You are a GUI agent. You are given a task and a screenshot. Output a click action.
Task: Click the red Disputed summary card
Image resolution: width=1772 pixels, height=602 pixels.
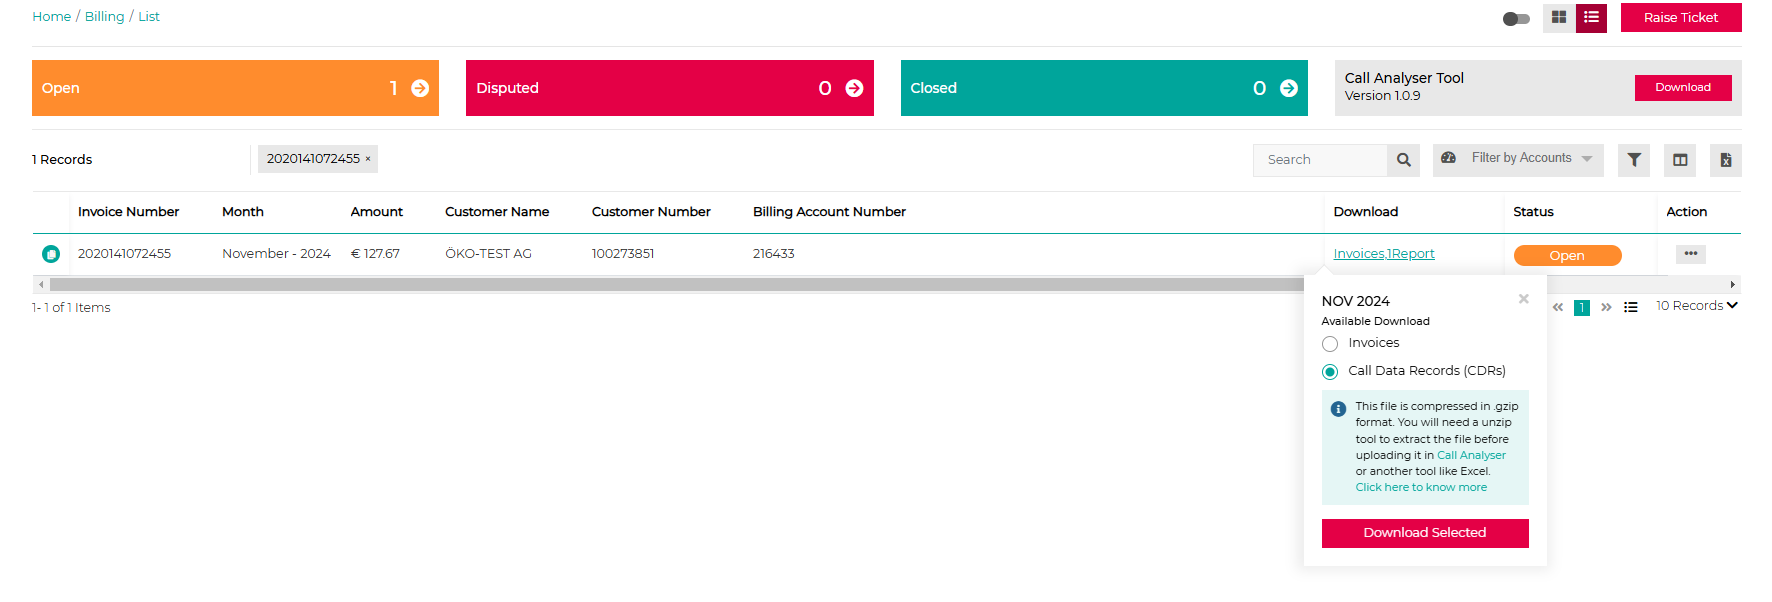tap(670, 88)
